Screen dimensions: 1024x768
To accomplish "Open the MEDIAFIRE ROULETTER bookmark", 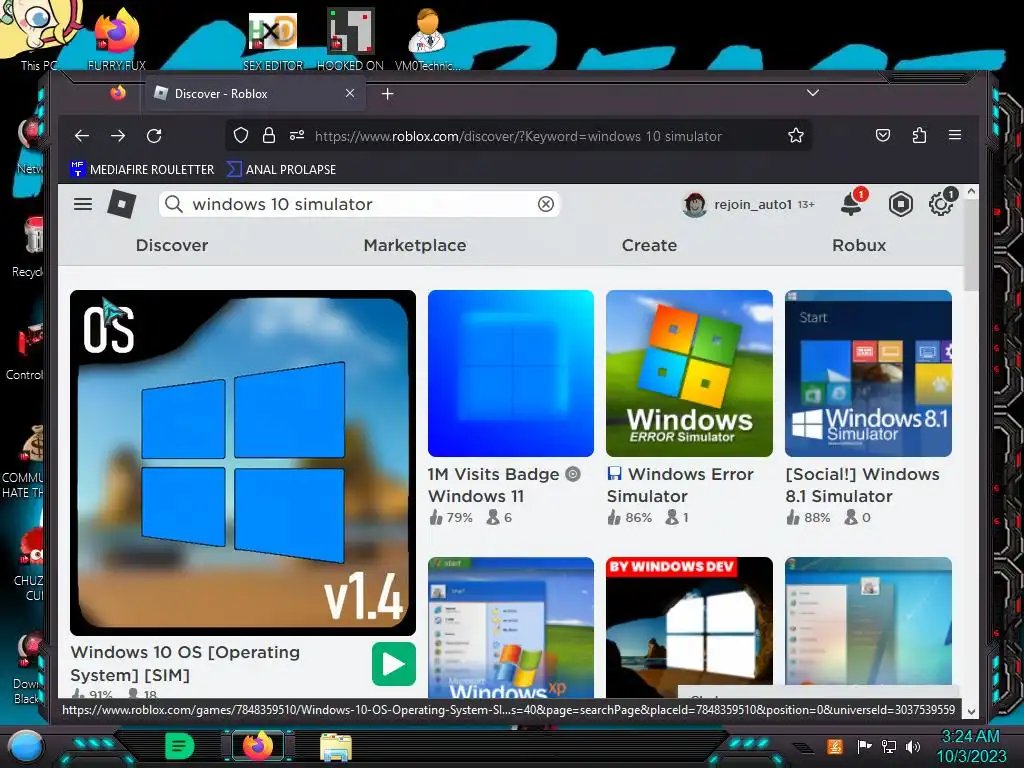I will [142, 169].
